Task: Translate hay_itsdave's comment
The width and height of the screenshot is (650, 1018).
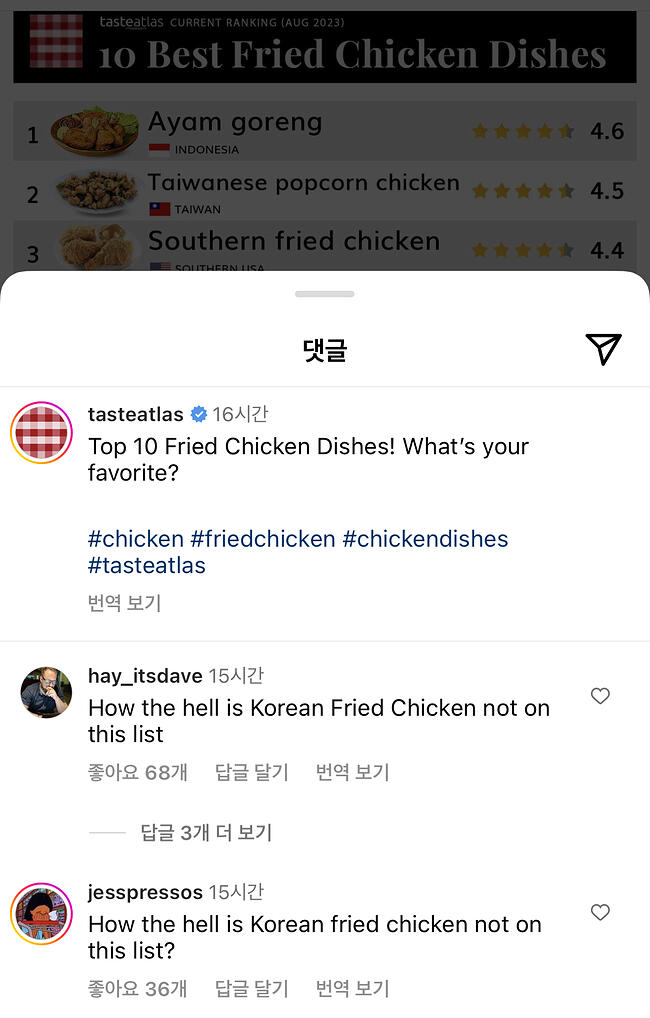Action: tap(352, 772)
